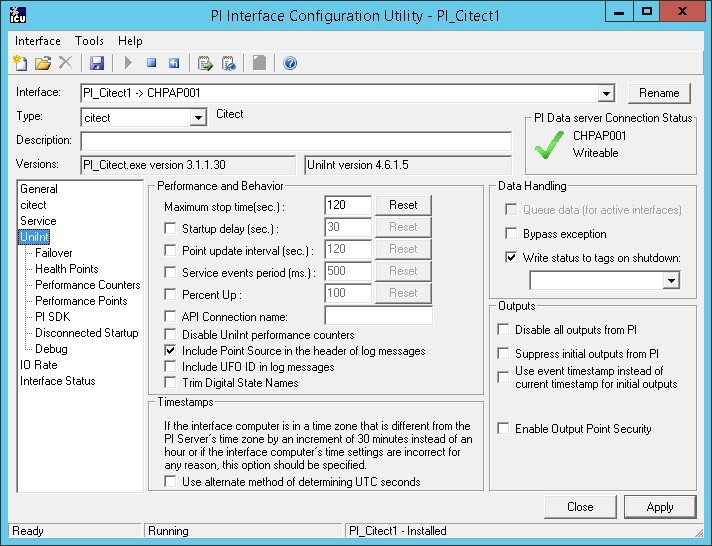
Task: Click the stop service square icon
Action: 152,63
